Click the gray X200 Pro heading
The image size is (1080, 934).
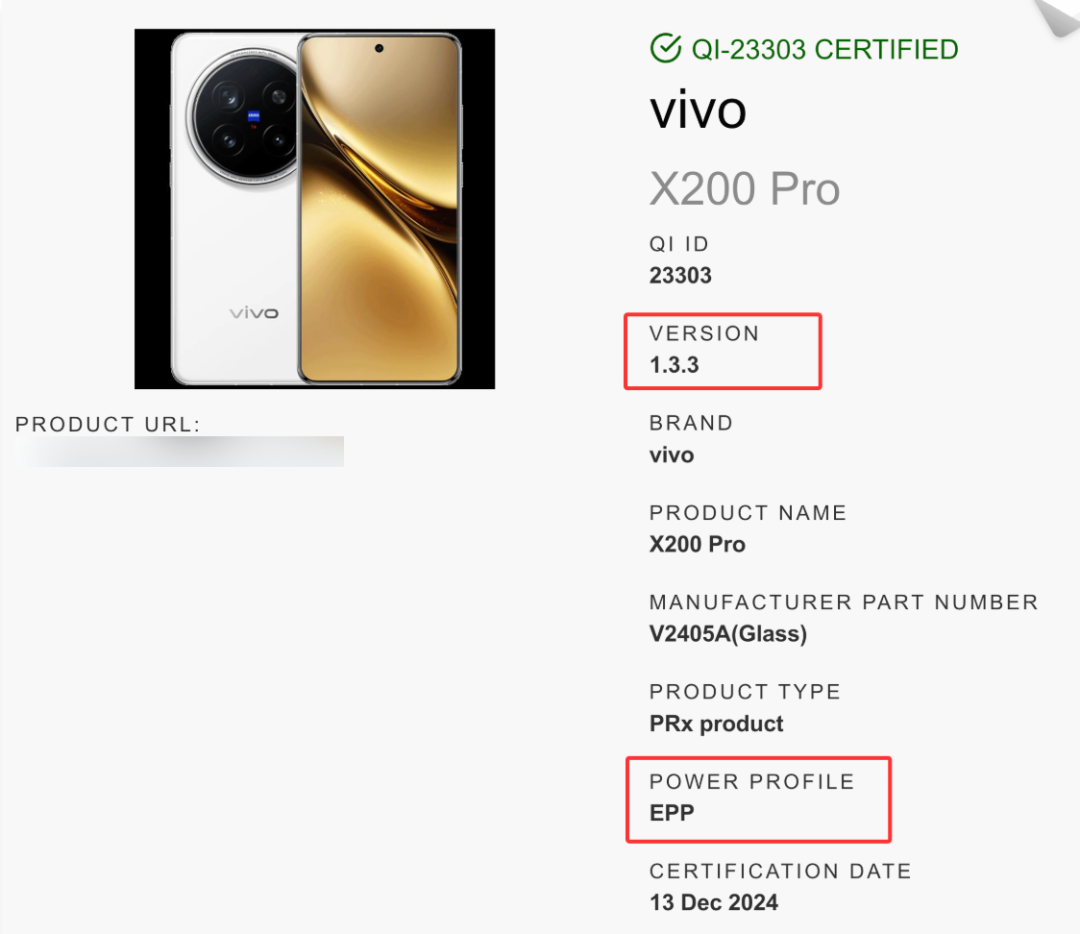coord(745,189)
